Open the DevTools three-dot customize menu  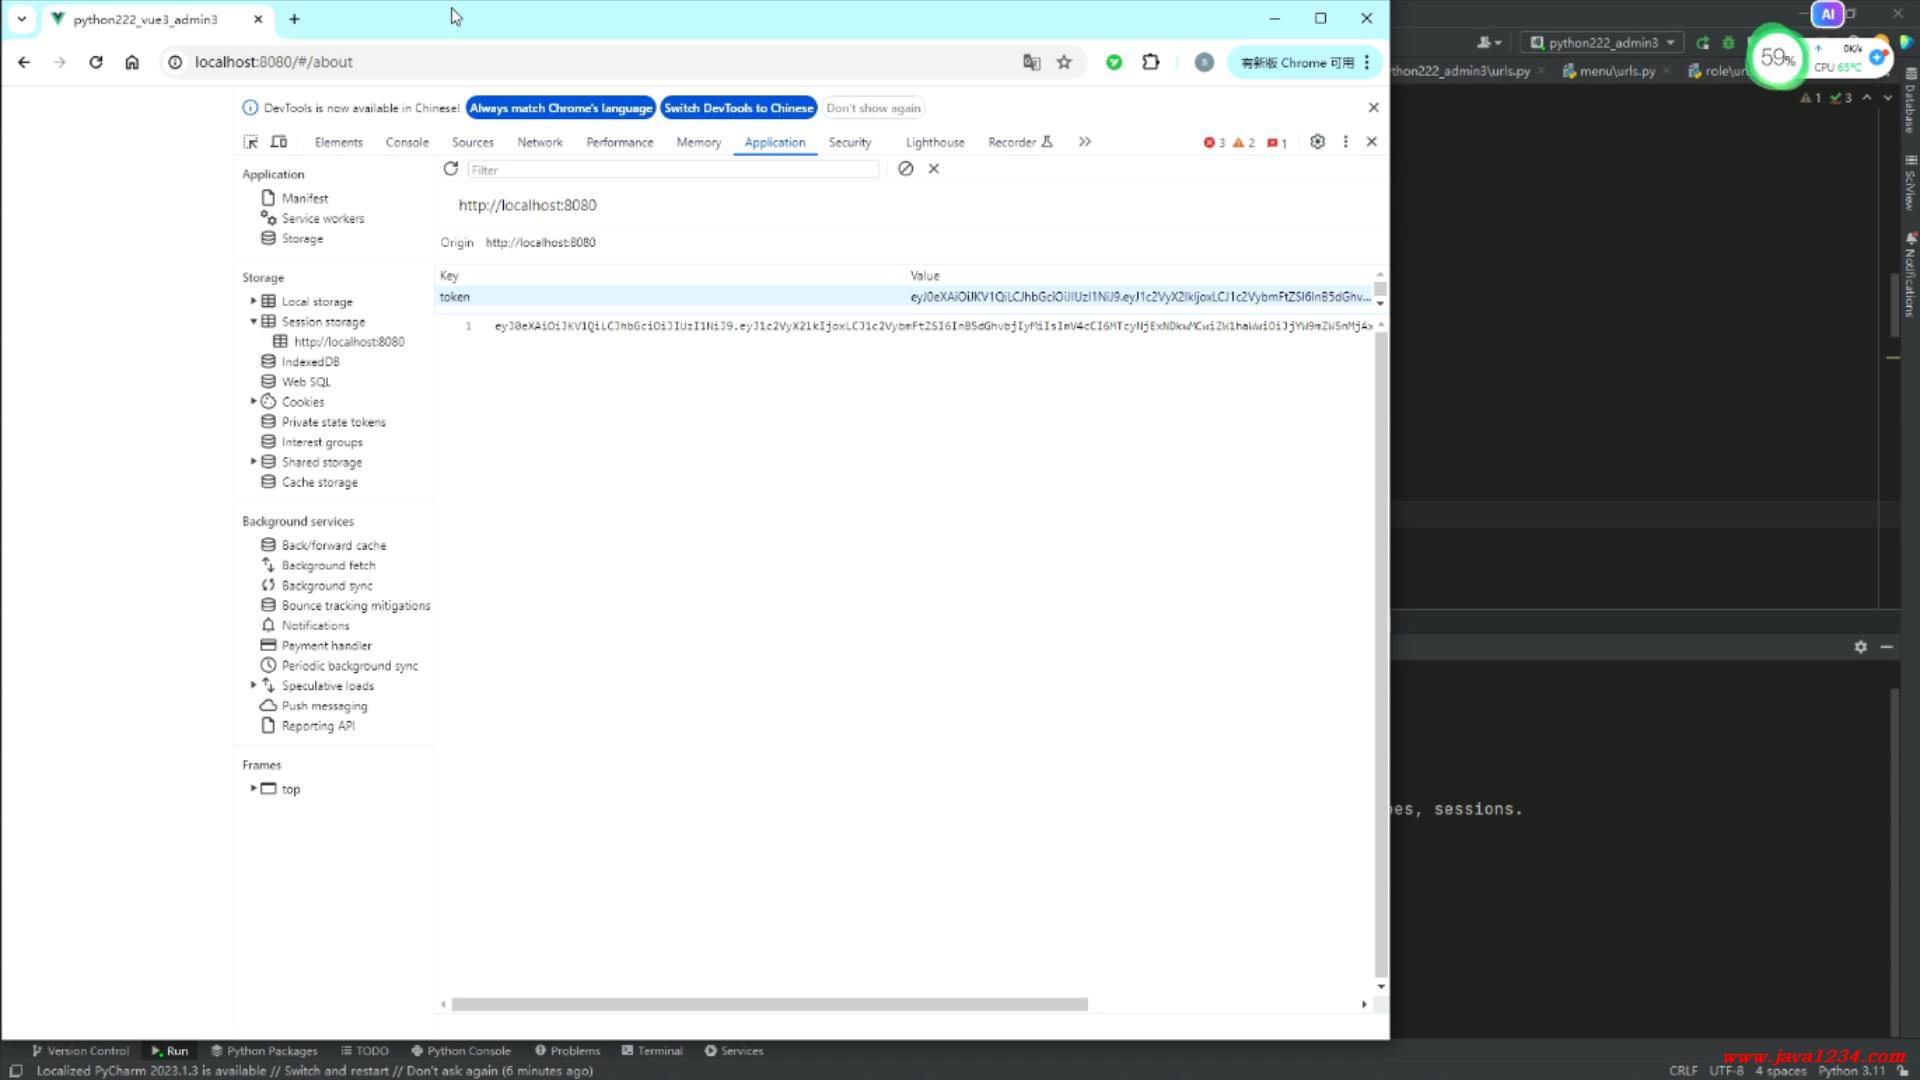pos(1345,142)
